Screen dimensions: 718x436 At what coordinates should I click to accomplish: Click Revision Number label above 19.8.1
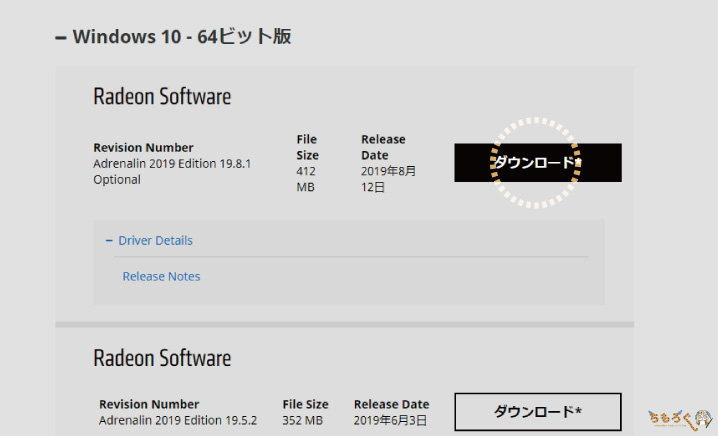point(143,147)
